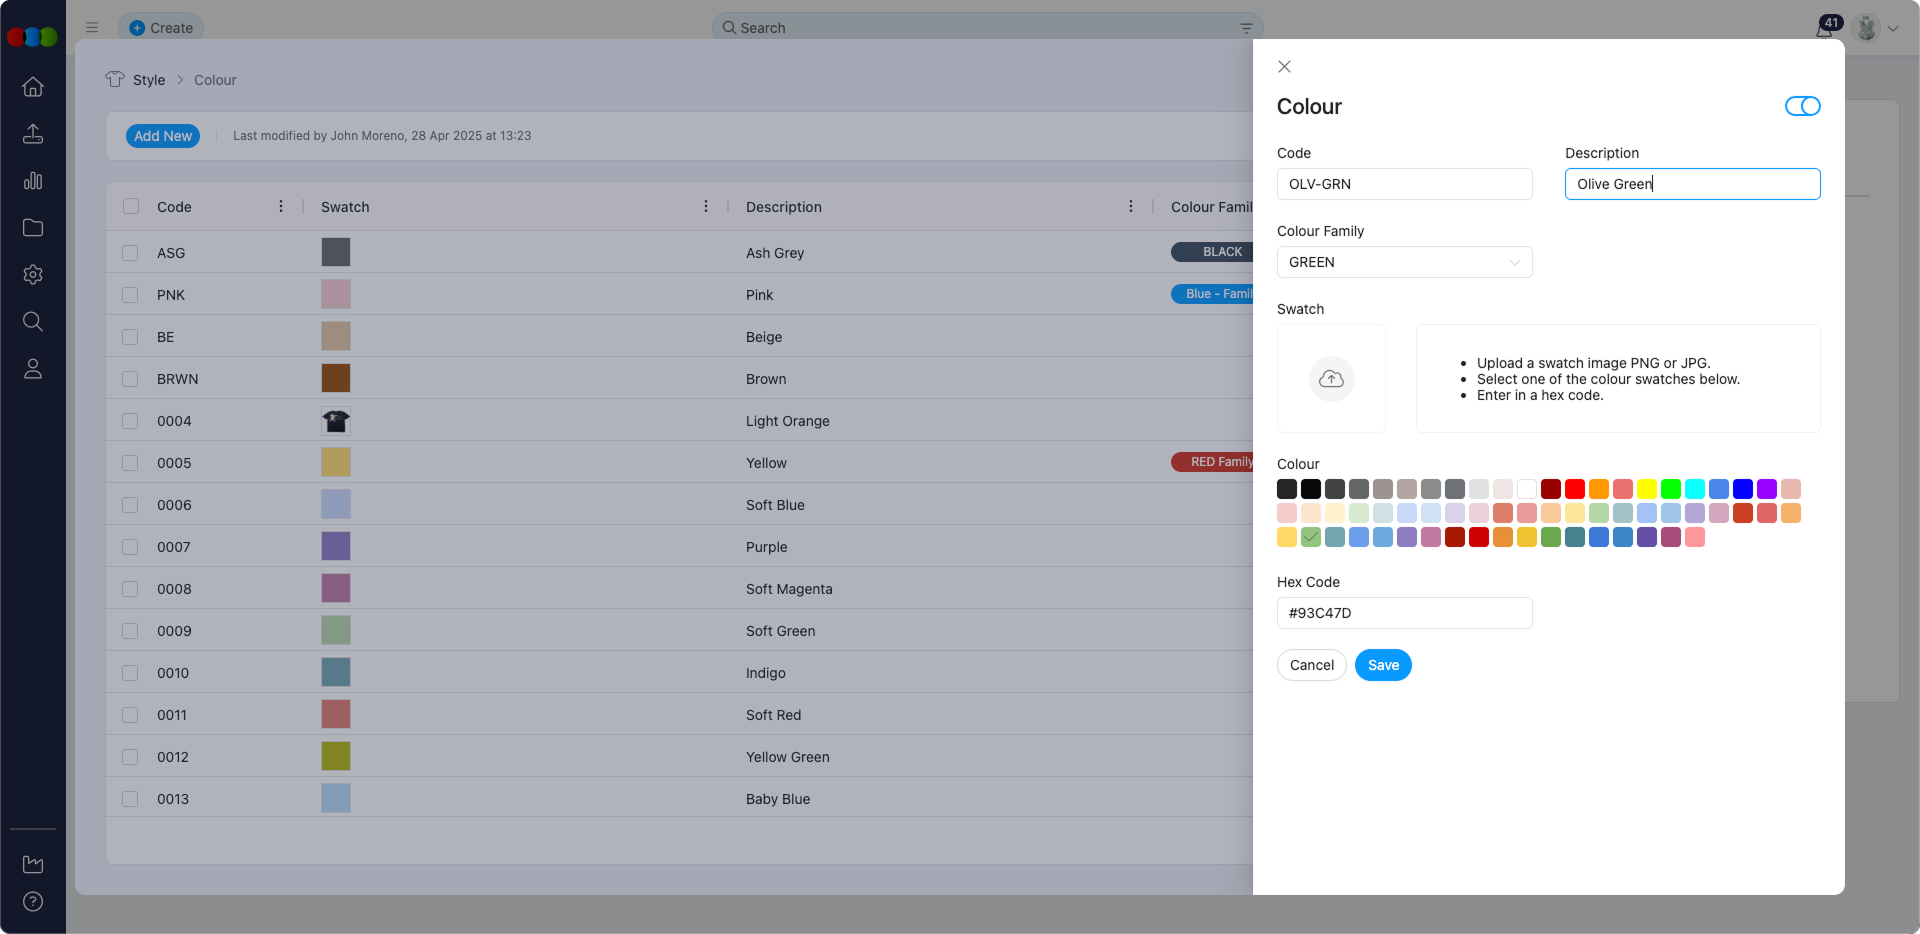Save the colour with Save button
This screenshot has height=934, width=1920.
tap(1383, 665)
